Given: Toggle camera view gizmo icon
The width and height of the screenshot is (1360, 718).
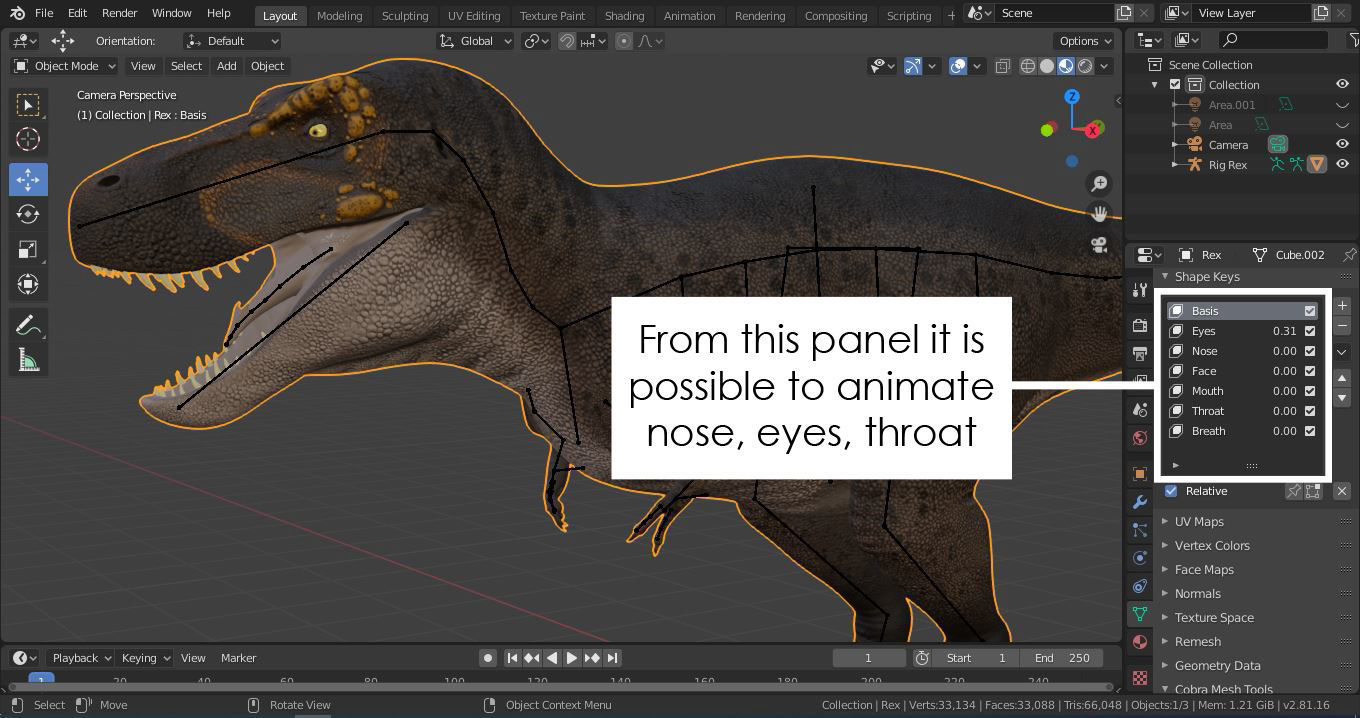Looking at the screenshot, I should (1099, 245).
